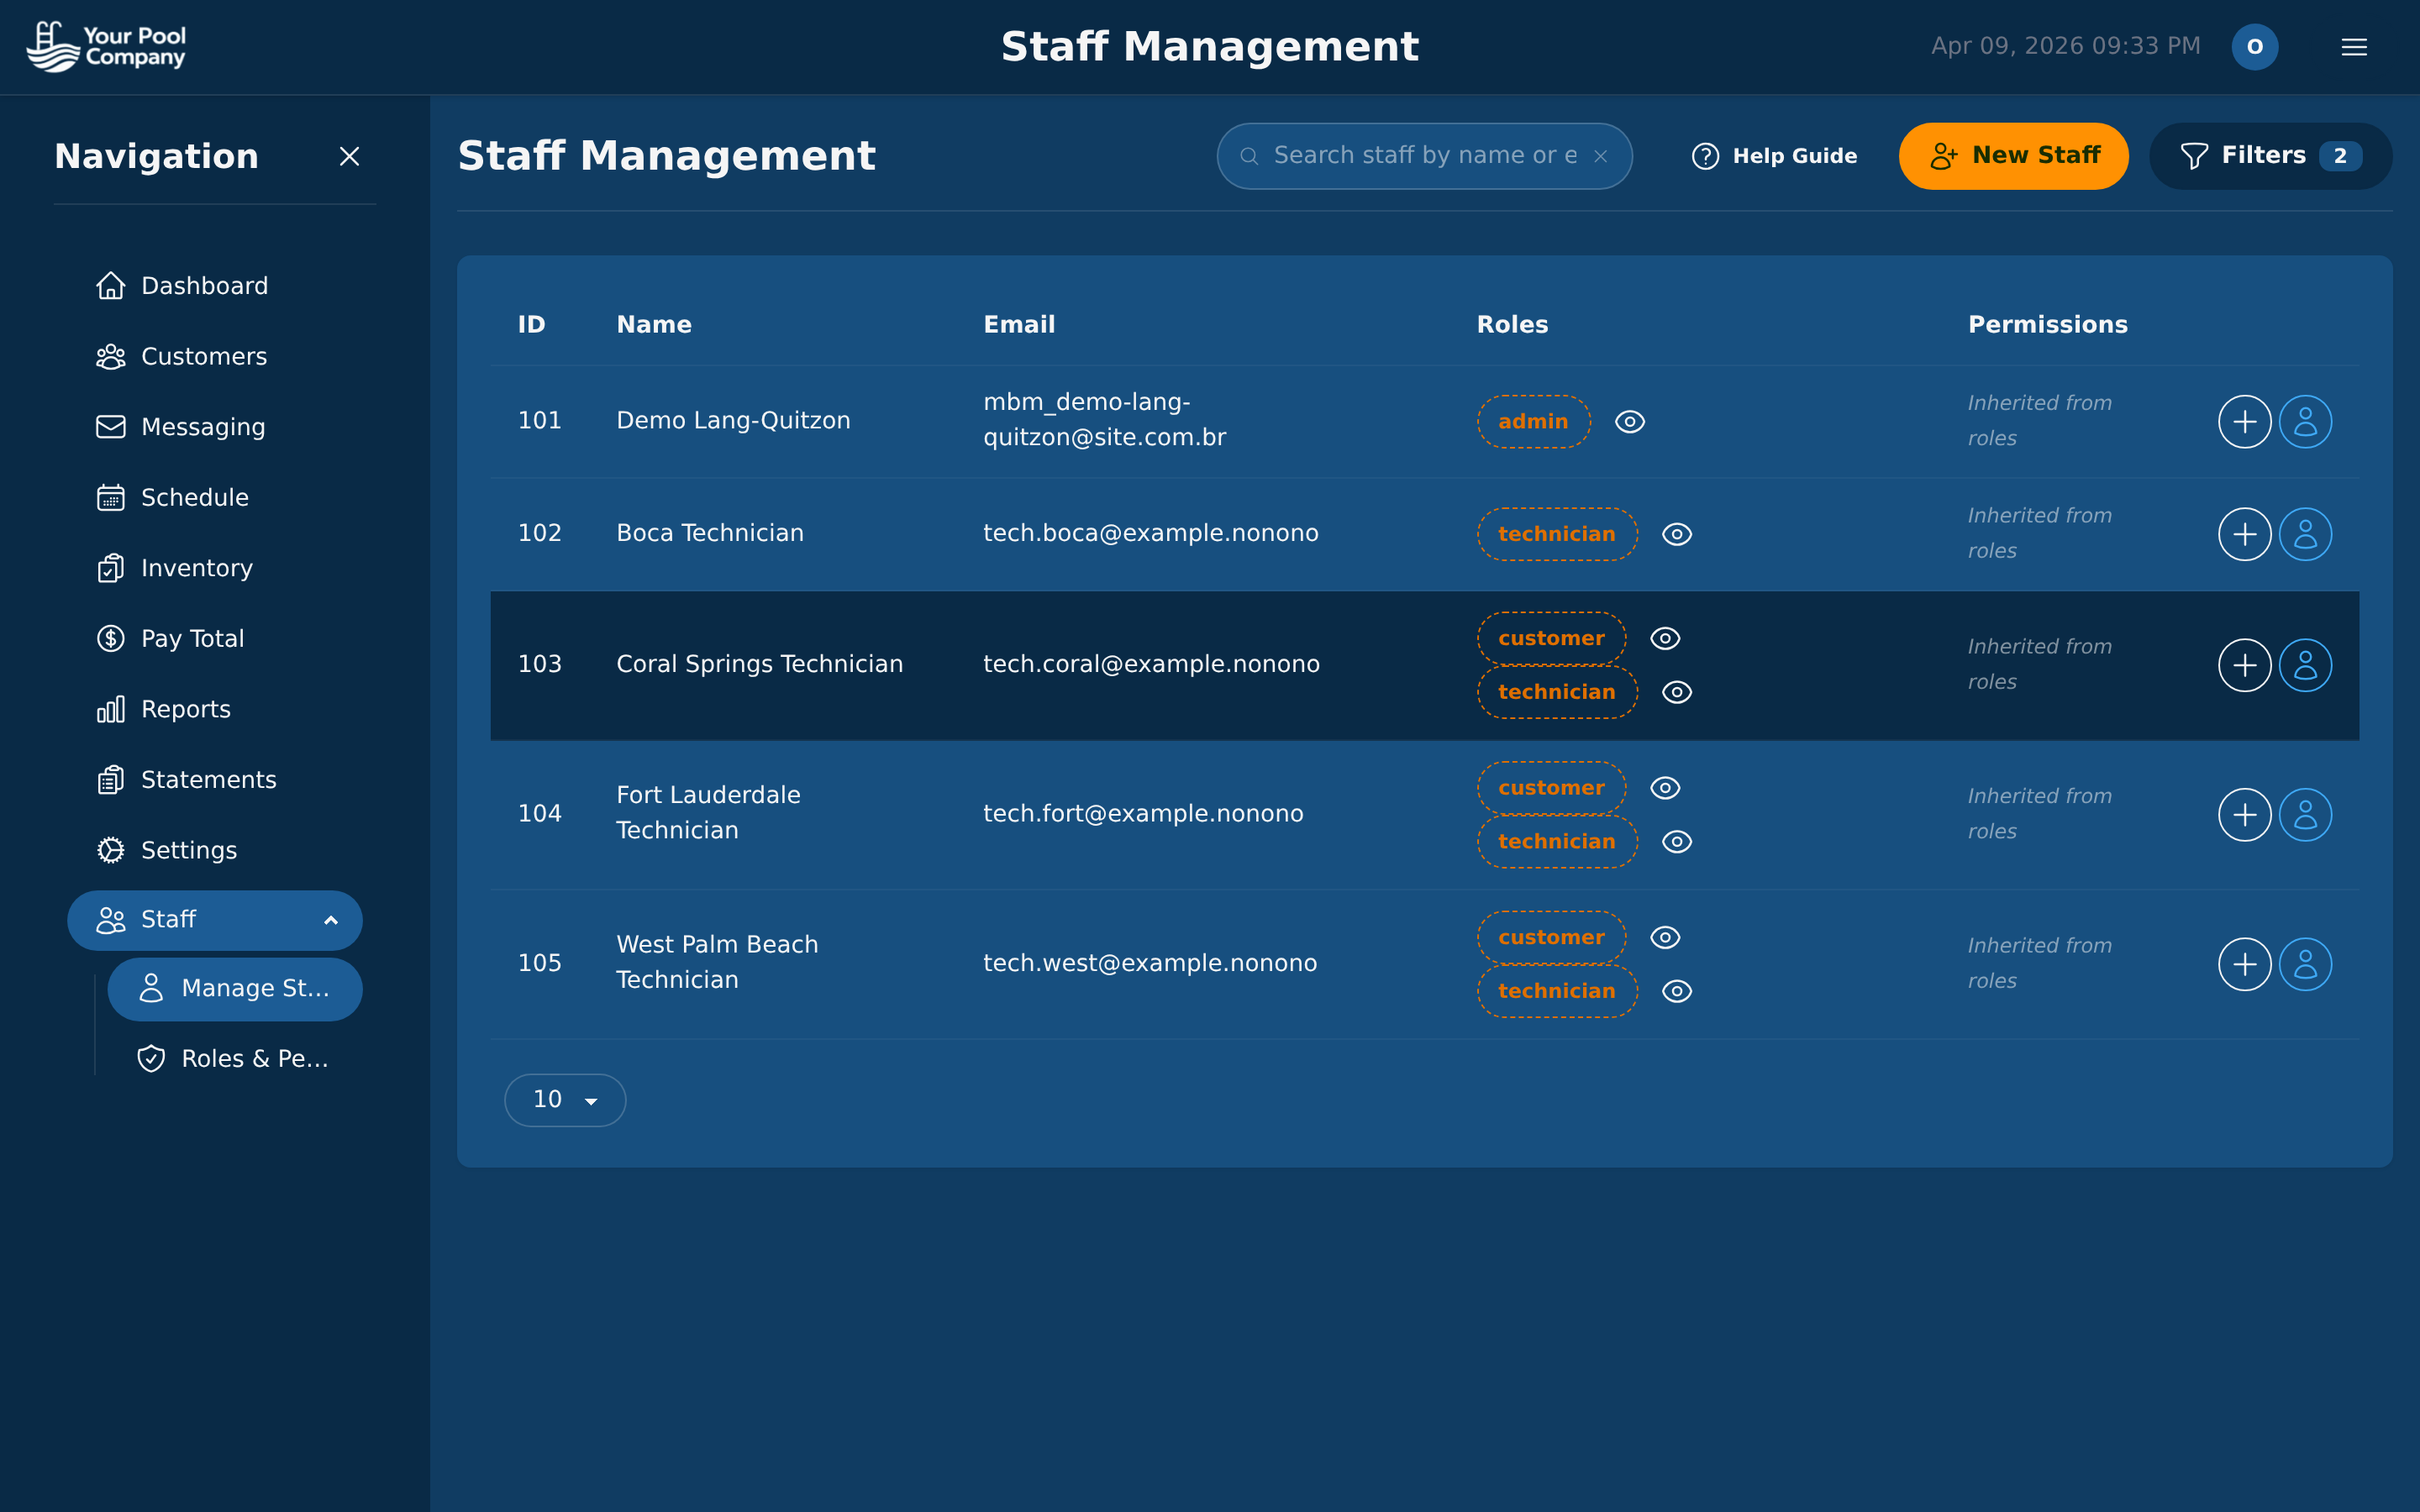Create a new staff member
The width and height of the screenshot is (2420, 1512).
coord(2013,155)
